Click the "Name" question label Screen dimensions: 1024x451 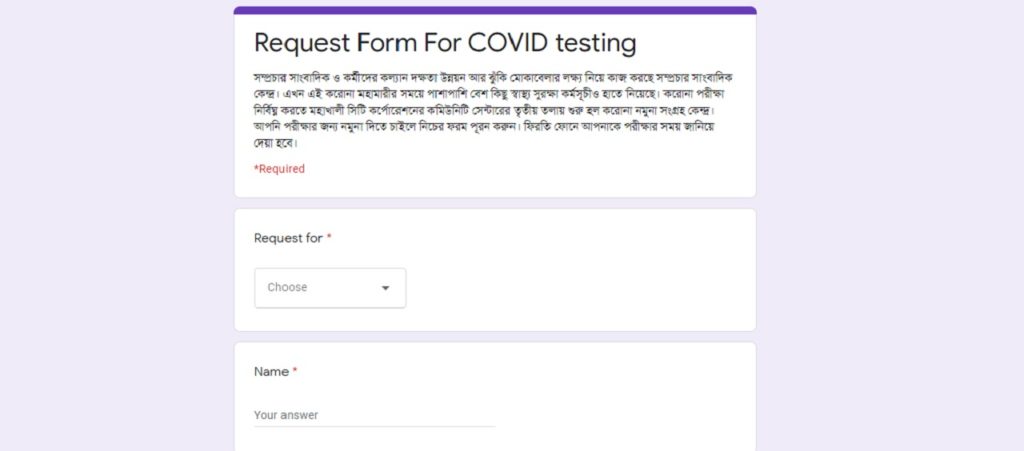point(271,372)
